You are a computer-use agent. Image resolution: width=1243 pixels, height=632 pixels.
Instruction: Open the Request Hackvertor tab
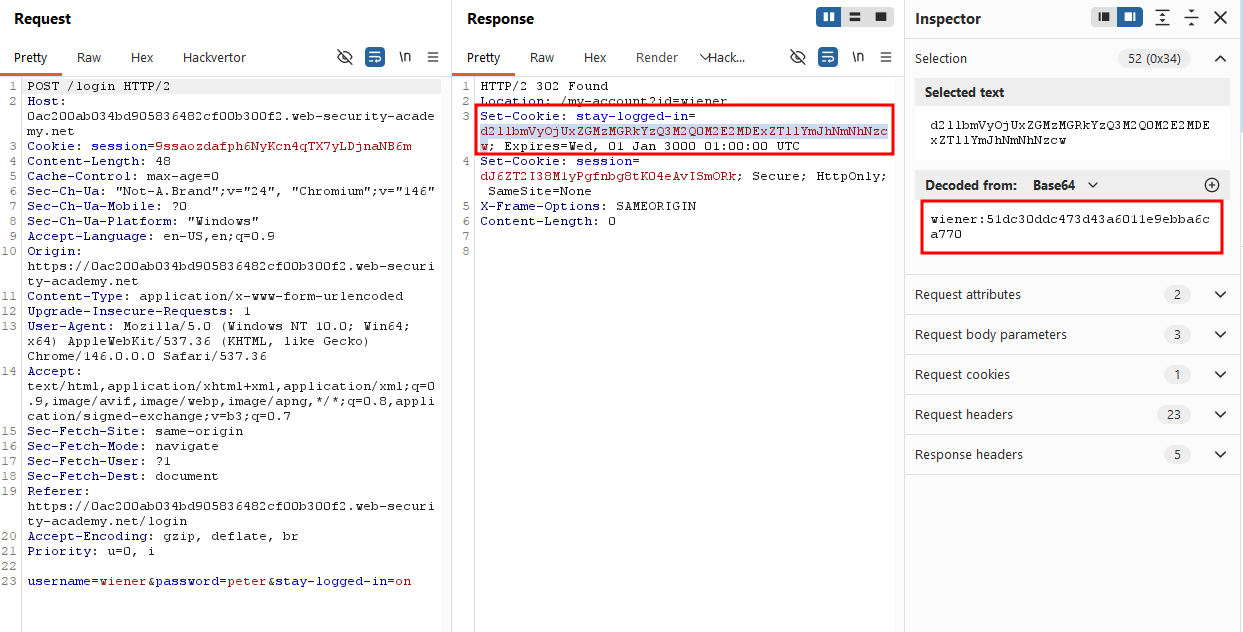214,58
